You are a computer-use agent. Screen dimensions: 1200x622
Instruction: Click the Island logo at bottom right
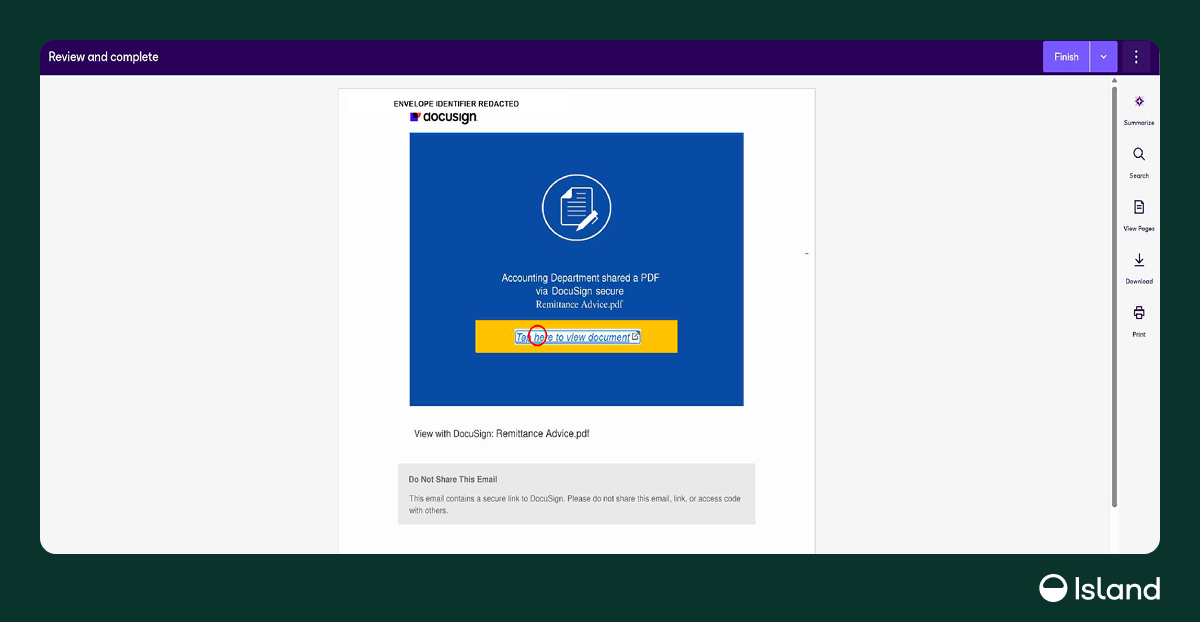(x=1100, y=588)
